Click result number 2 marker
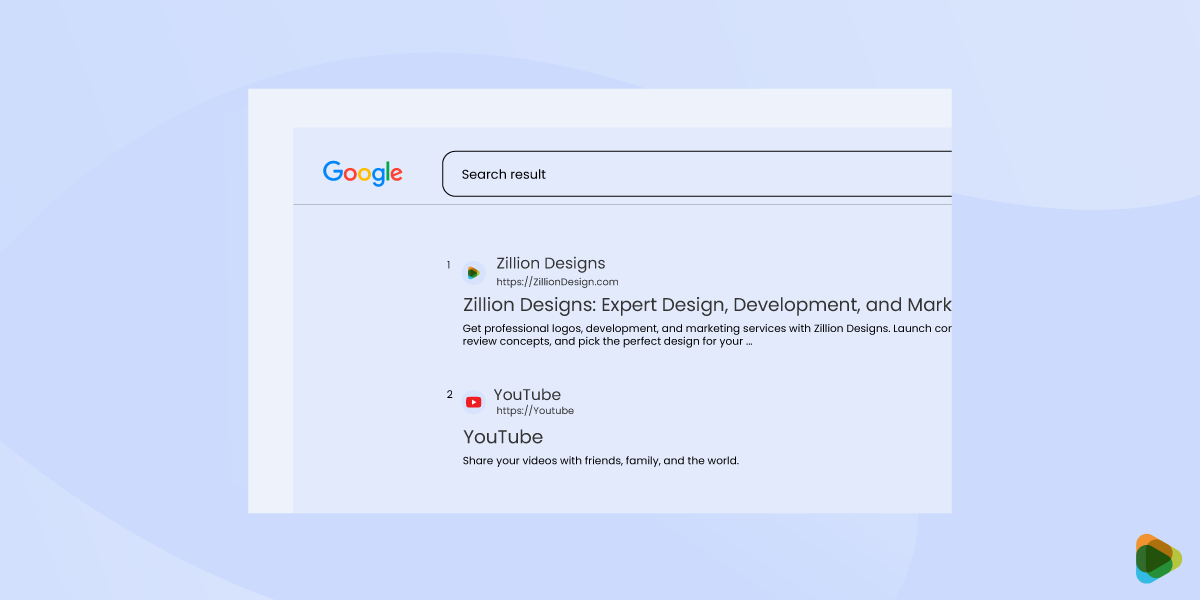Image resolution: width=1200 pixels, height=600 pixels. click(x=449, y=394)
